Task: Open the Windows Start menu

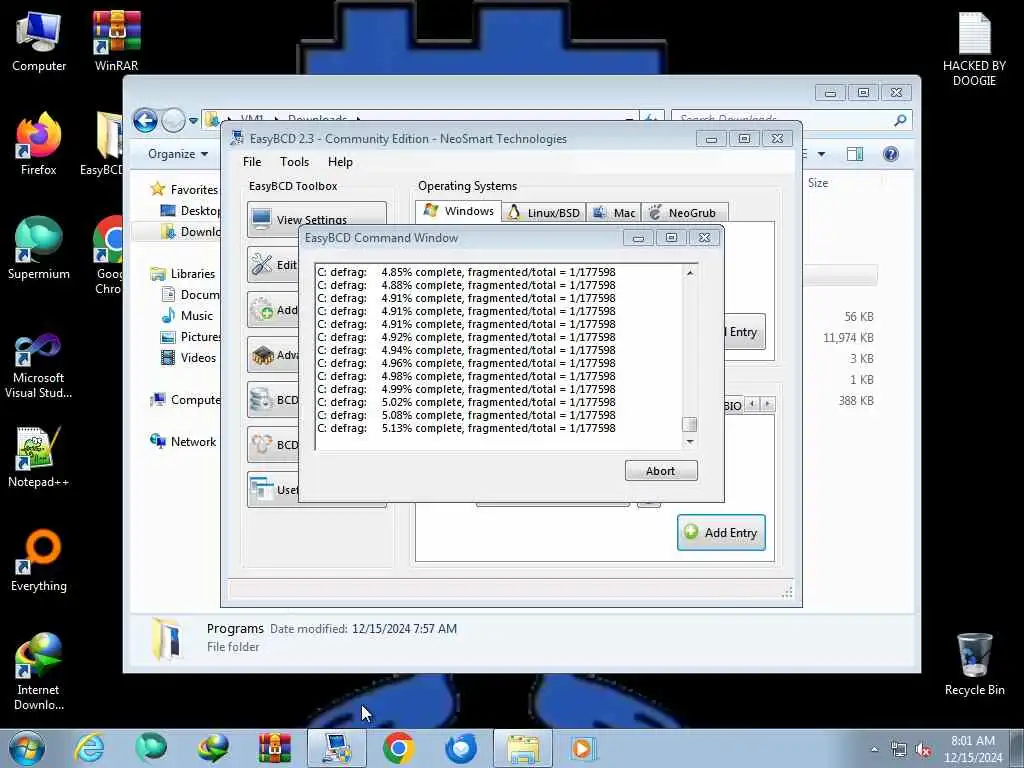Action: point(27,748)
